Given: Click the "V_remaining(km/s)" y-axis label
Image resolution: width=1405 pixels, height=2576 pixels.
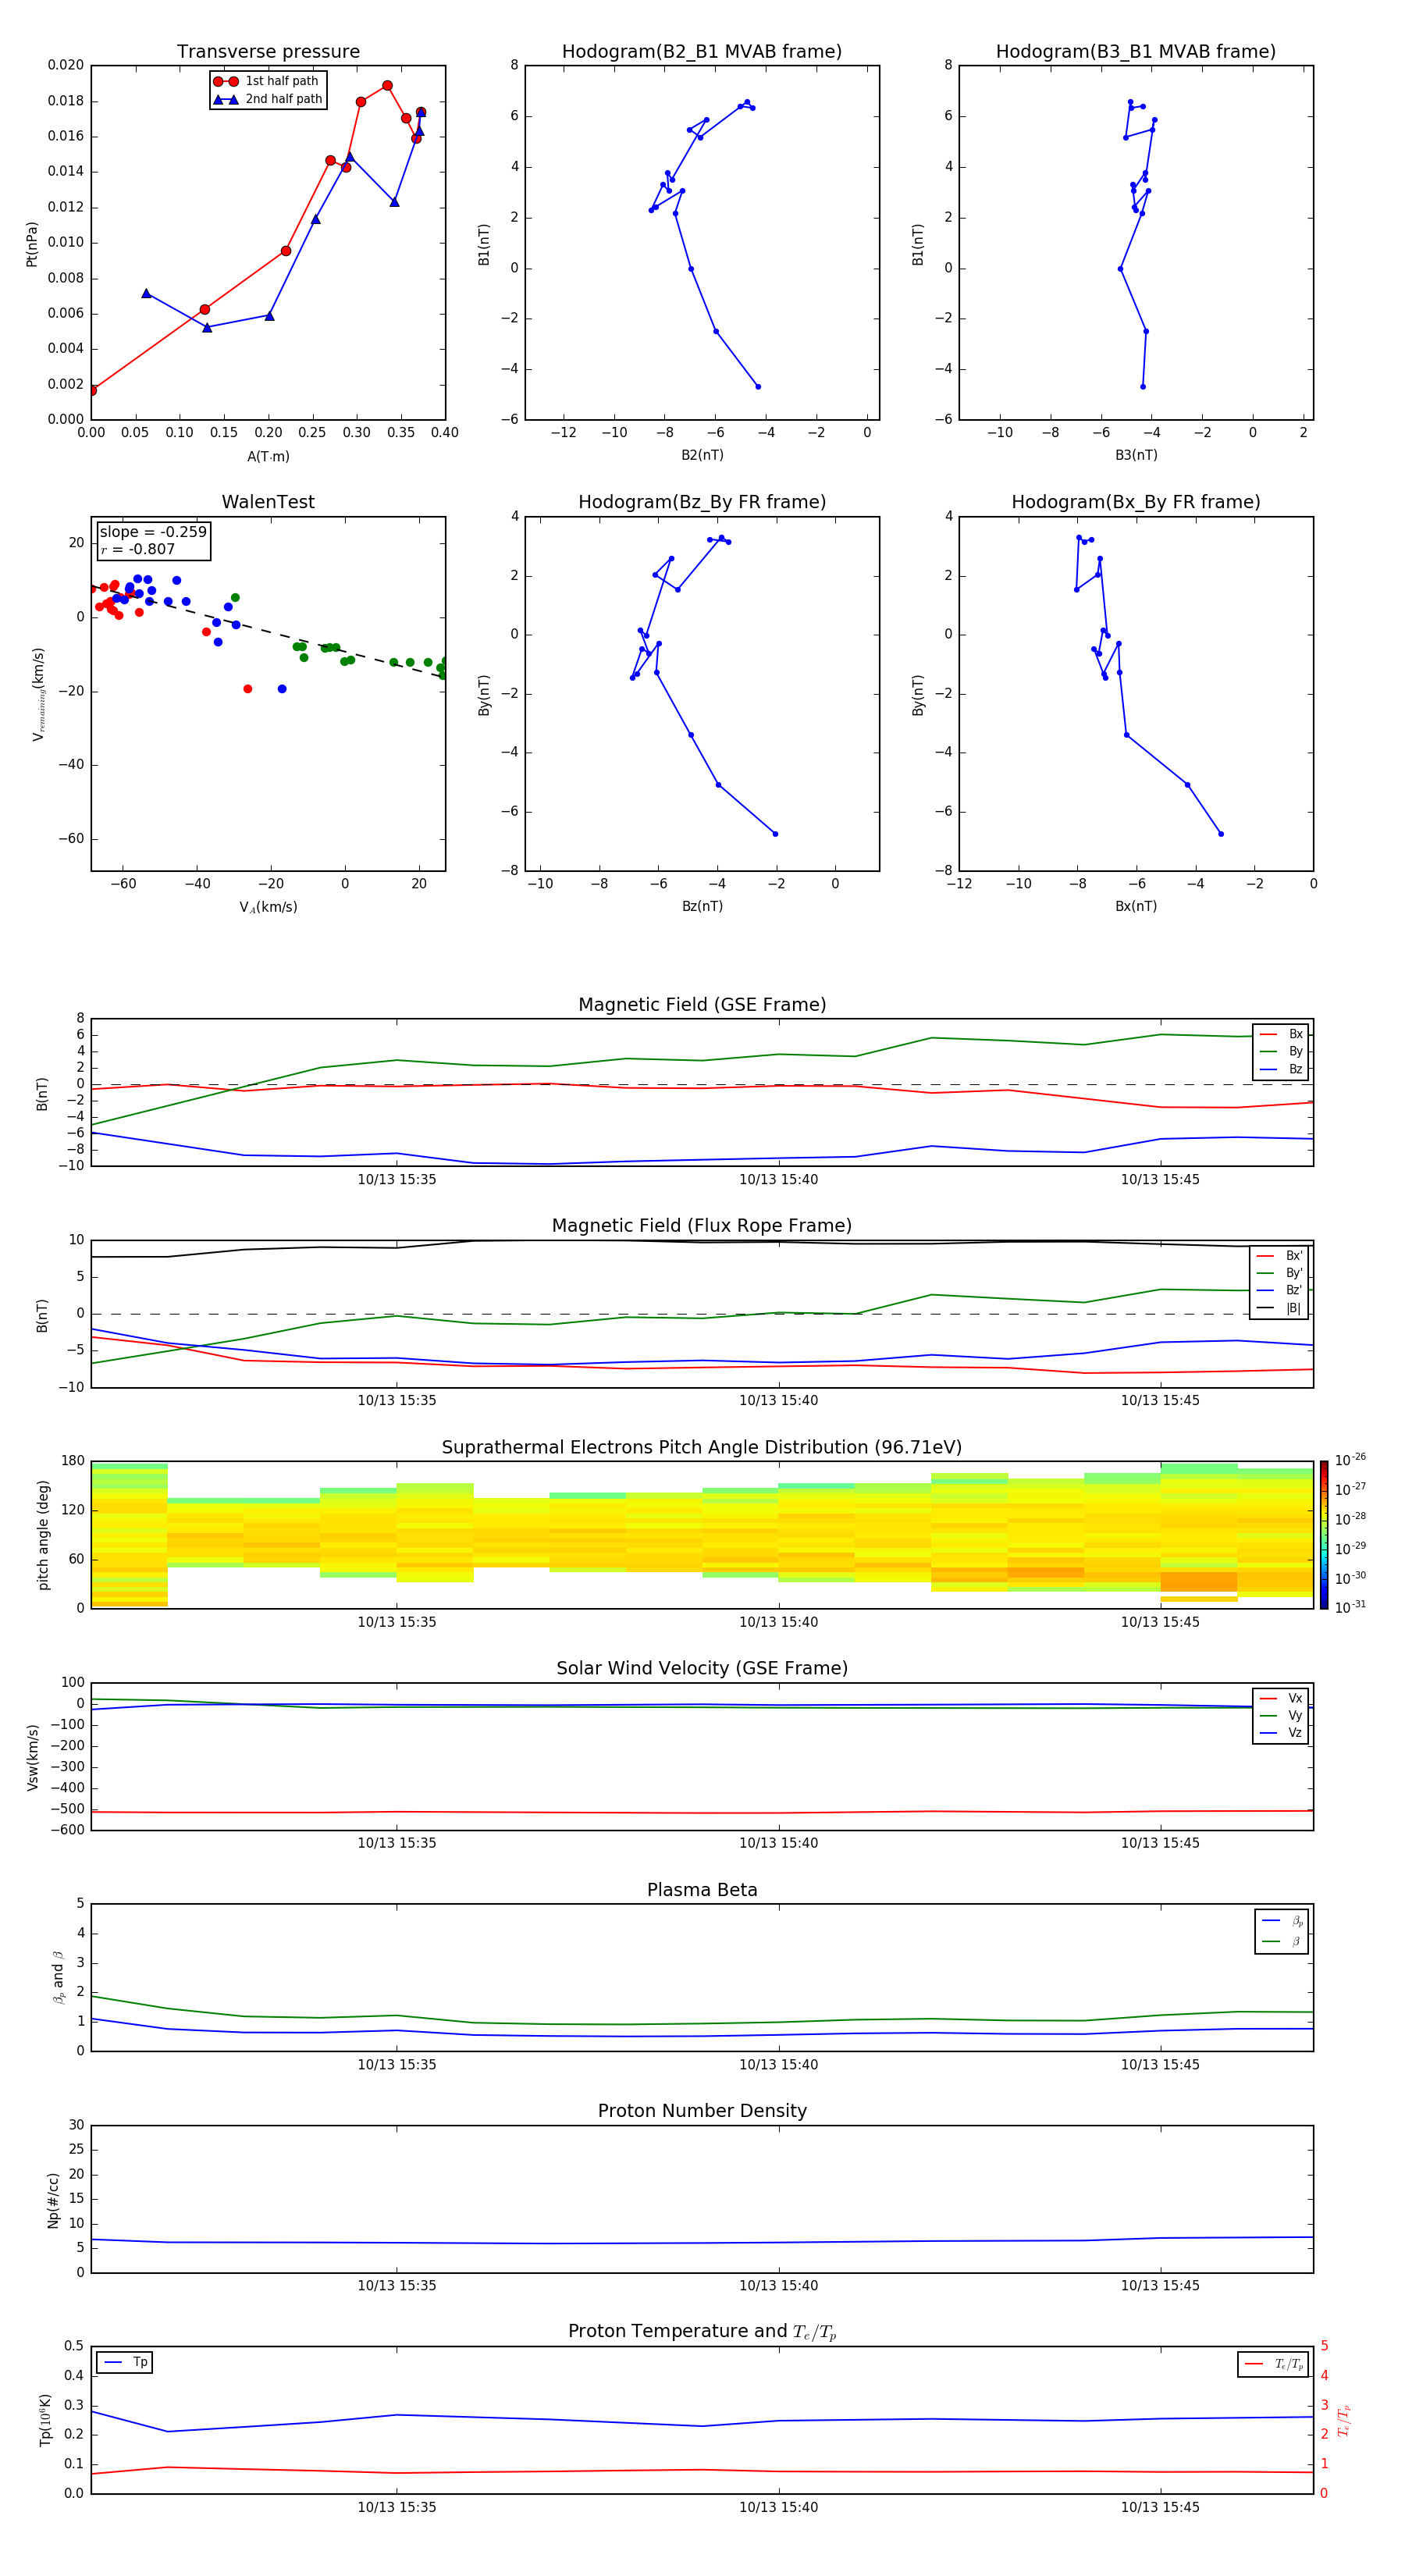Looking at the screenshot, I should (x=39, y=694).
